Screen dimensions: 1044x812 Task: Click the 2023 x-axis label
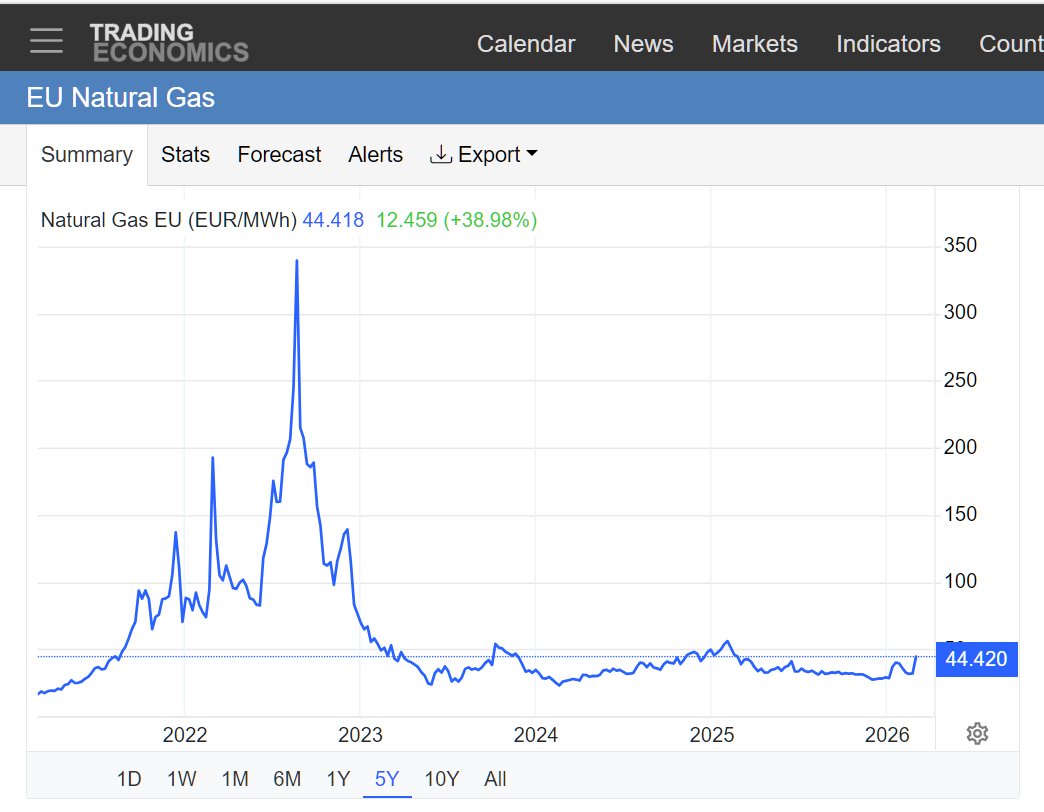(360, 734)
